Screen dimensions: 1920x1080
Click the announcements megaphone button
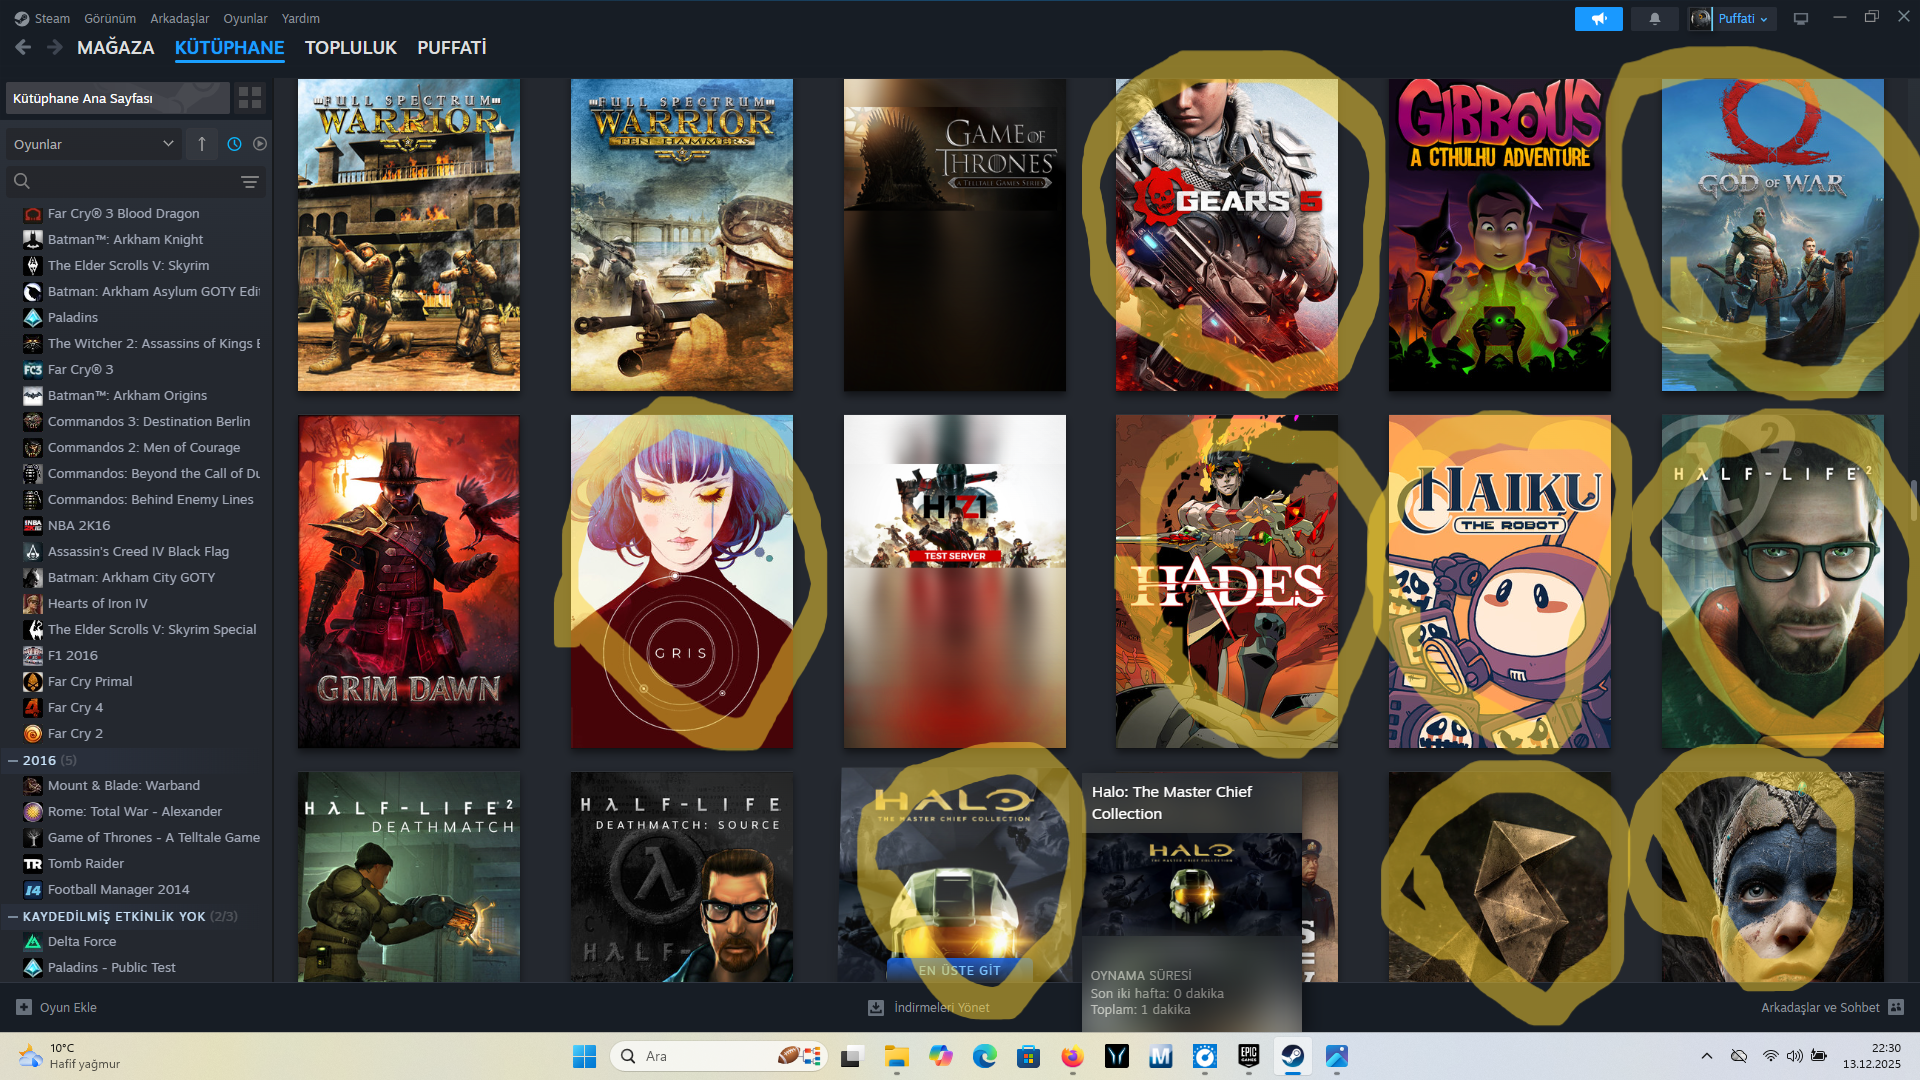[1598, 19]
